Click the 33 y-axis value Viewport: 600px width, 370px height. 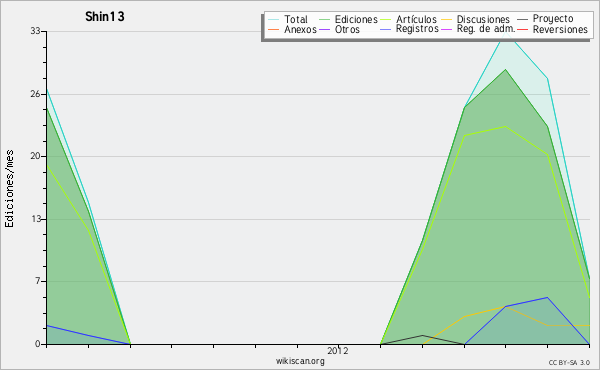tap(36, 31)
